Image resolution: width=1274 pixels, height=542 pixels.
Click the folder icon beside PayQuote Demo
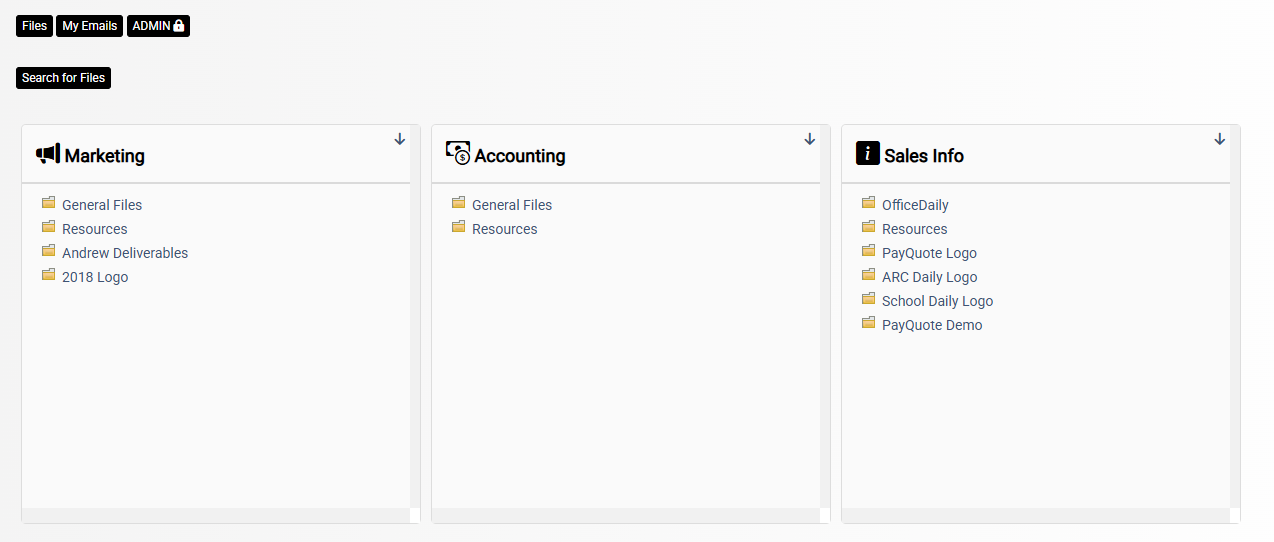click(868, 323)
